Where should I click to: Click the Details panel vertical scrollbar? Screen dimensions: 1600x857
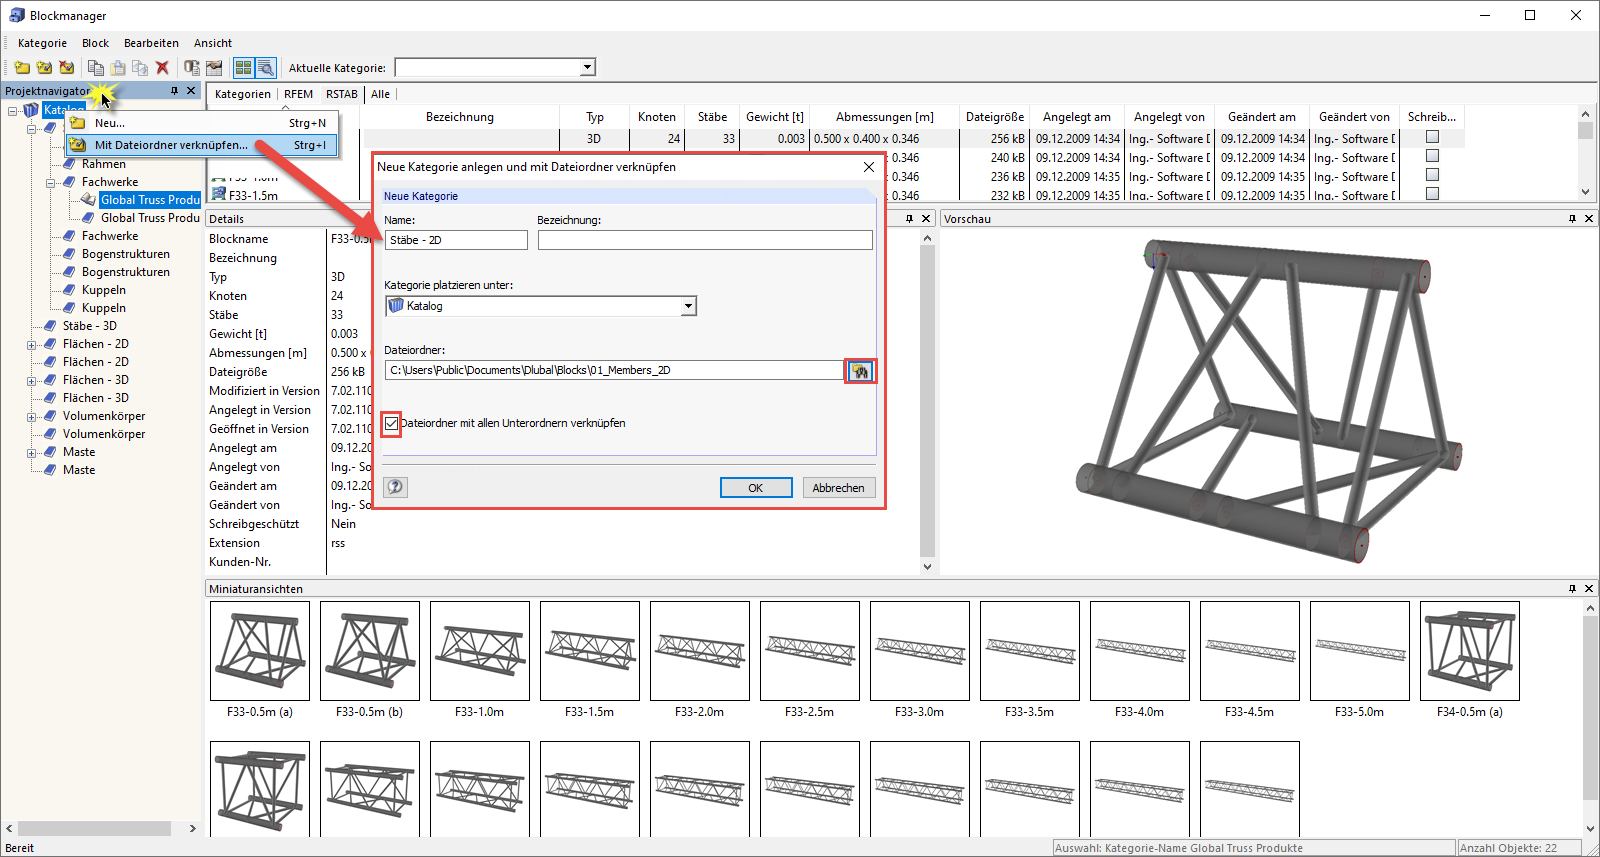pyautogui.click(x=927, y=402)
